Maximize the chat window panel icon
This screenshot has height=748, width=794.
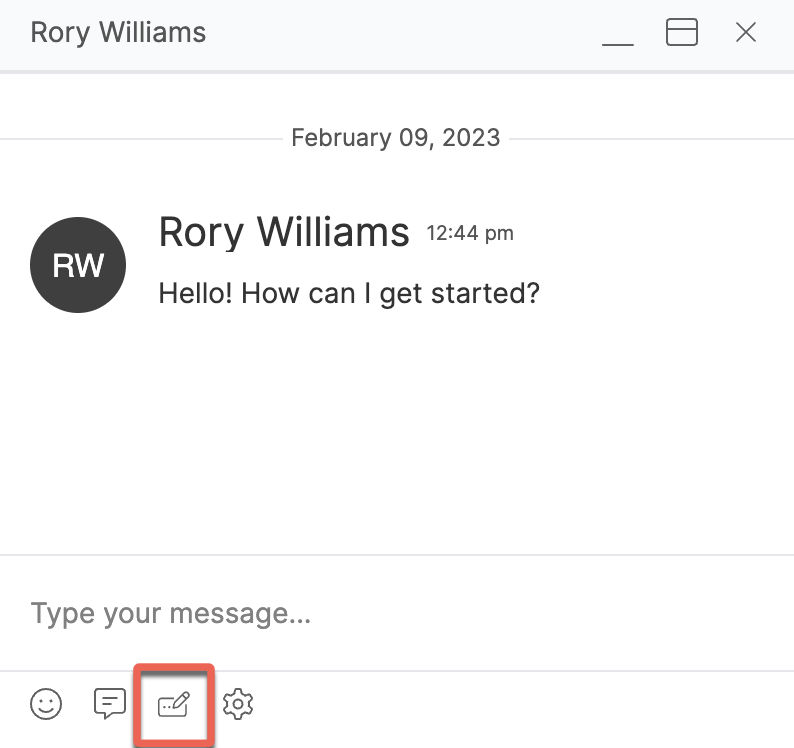click(682, 32)
